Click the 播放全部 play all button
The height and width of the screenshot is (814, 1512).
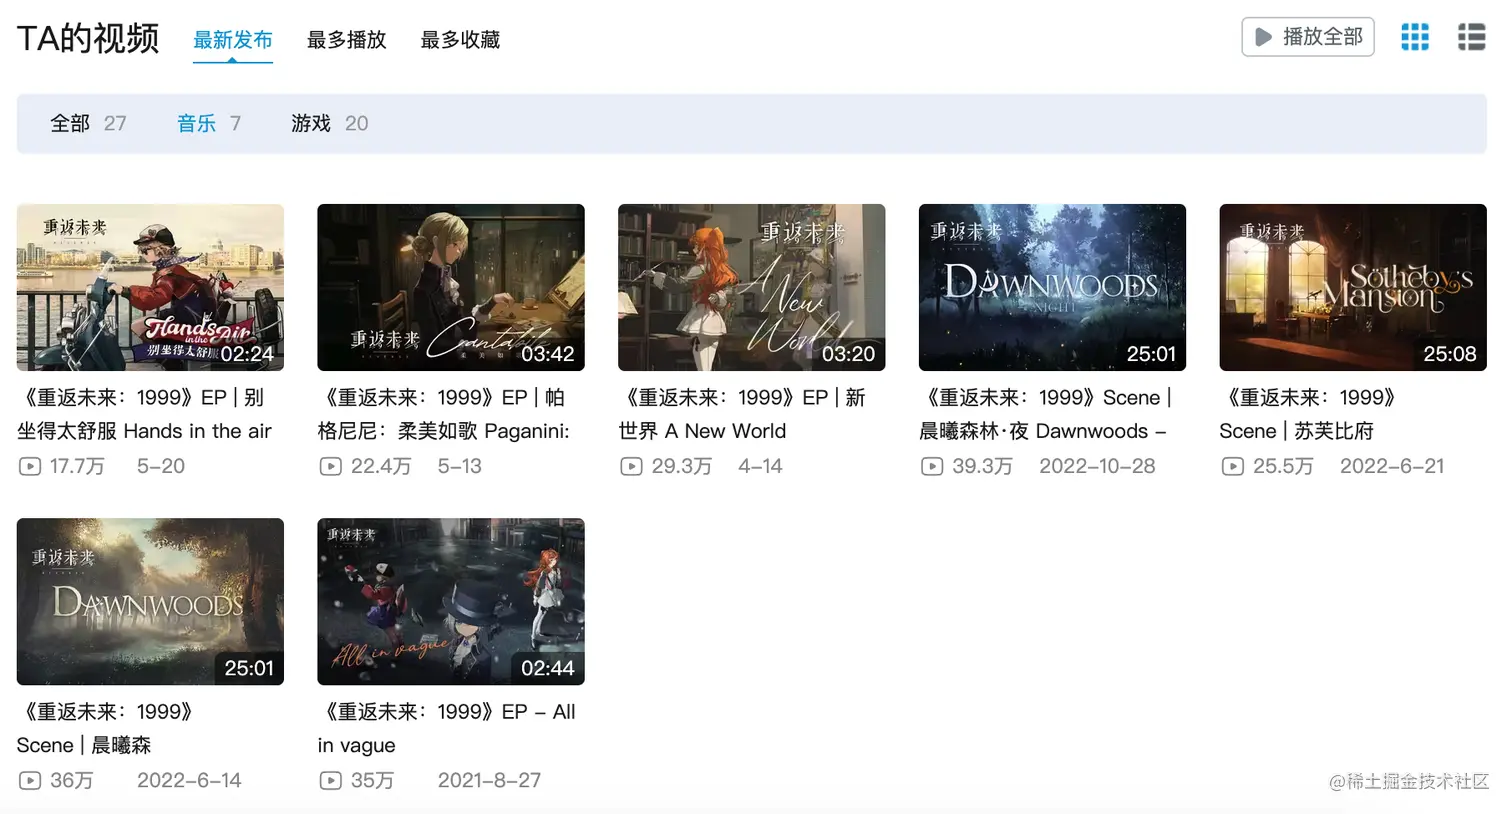(x=1308, y=37)
